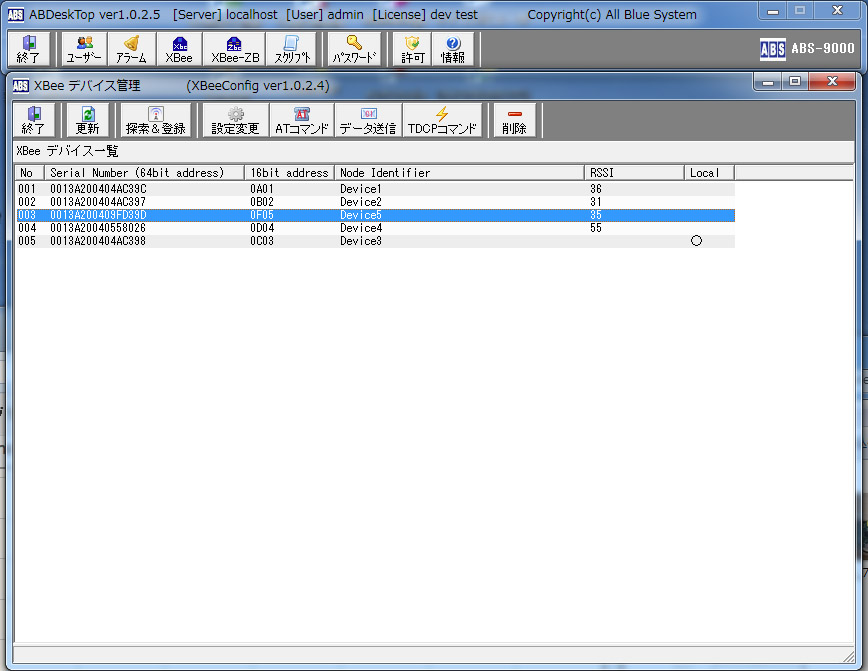Screen dimensions: 868x671
Task: Select serial number 0013A200404AC398
Action: coord(98,241)
